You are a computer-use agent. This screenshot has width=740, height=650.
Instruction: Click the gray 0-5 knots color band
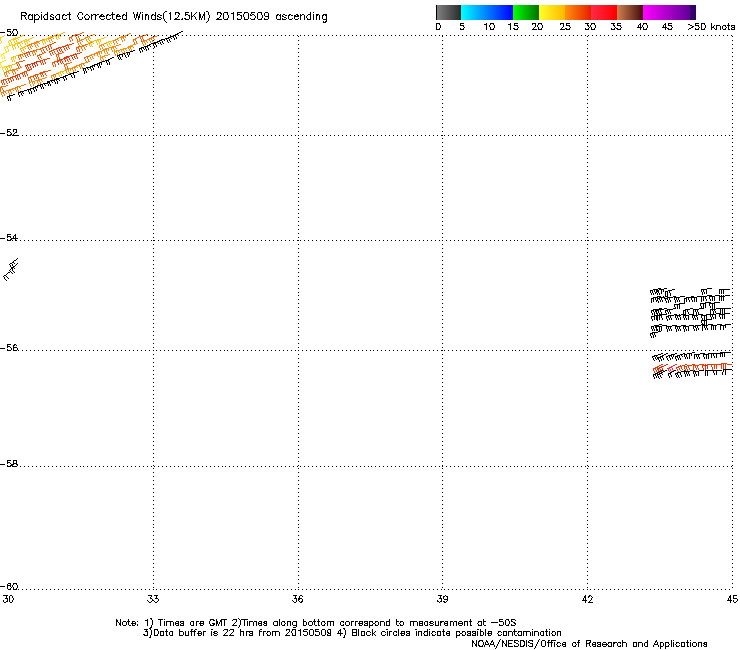tap(448, 12)
